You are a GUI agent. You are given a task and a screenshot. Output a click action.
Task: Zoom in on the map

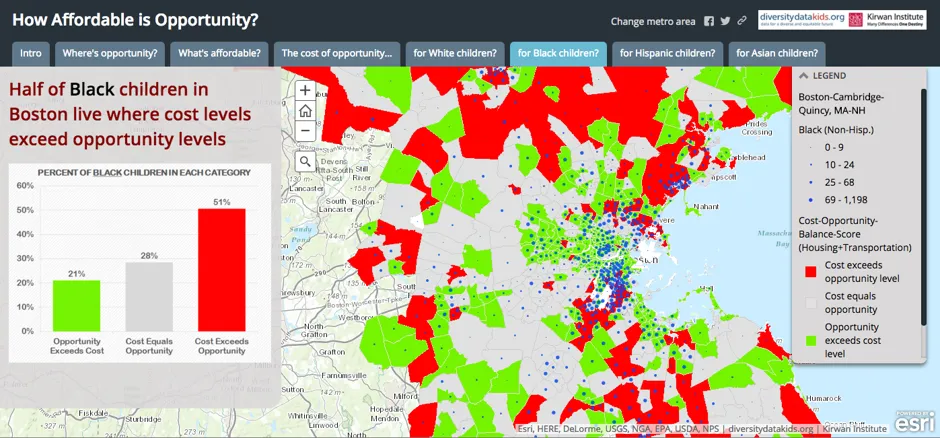(x=305, y=88)
